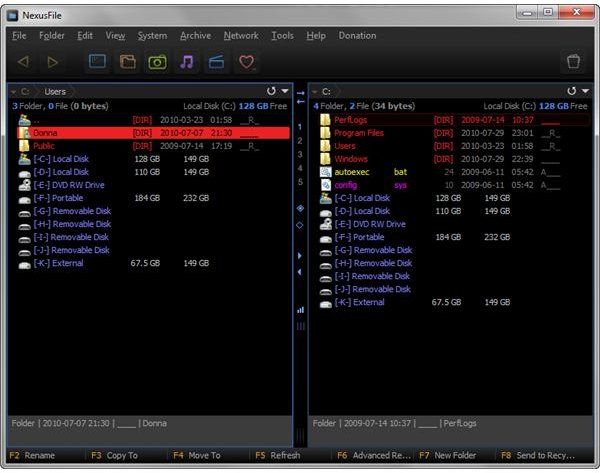The image size is (600, 473).
Task: Open the Network menu
Action: 241,36
